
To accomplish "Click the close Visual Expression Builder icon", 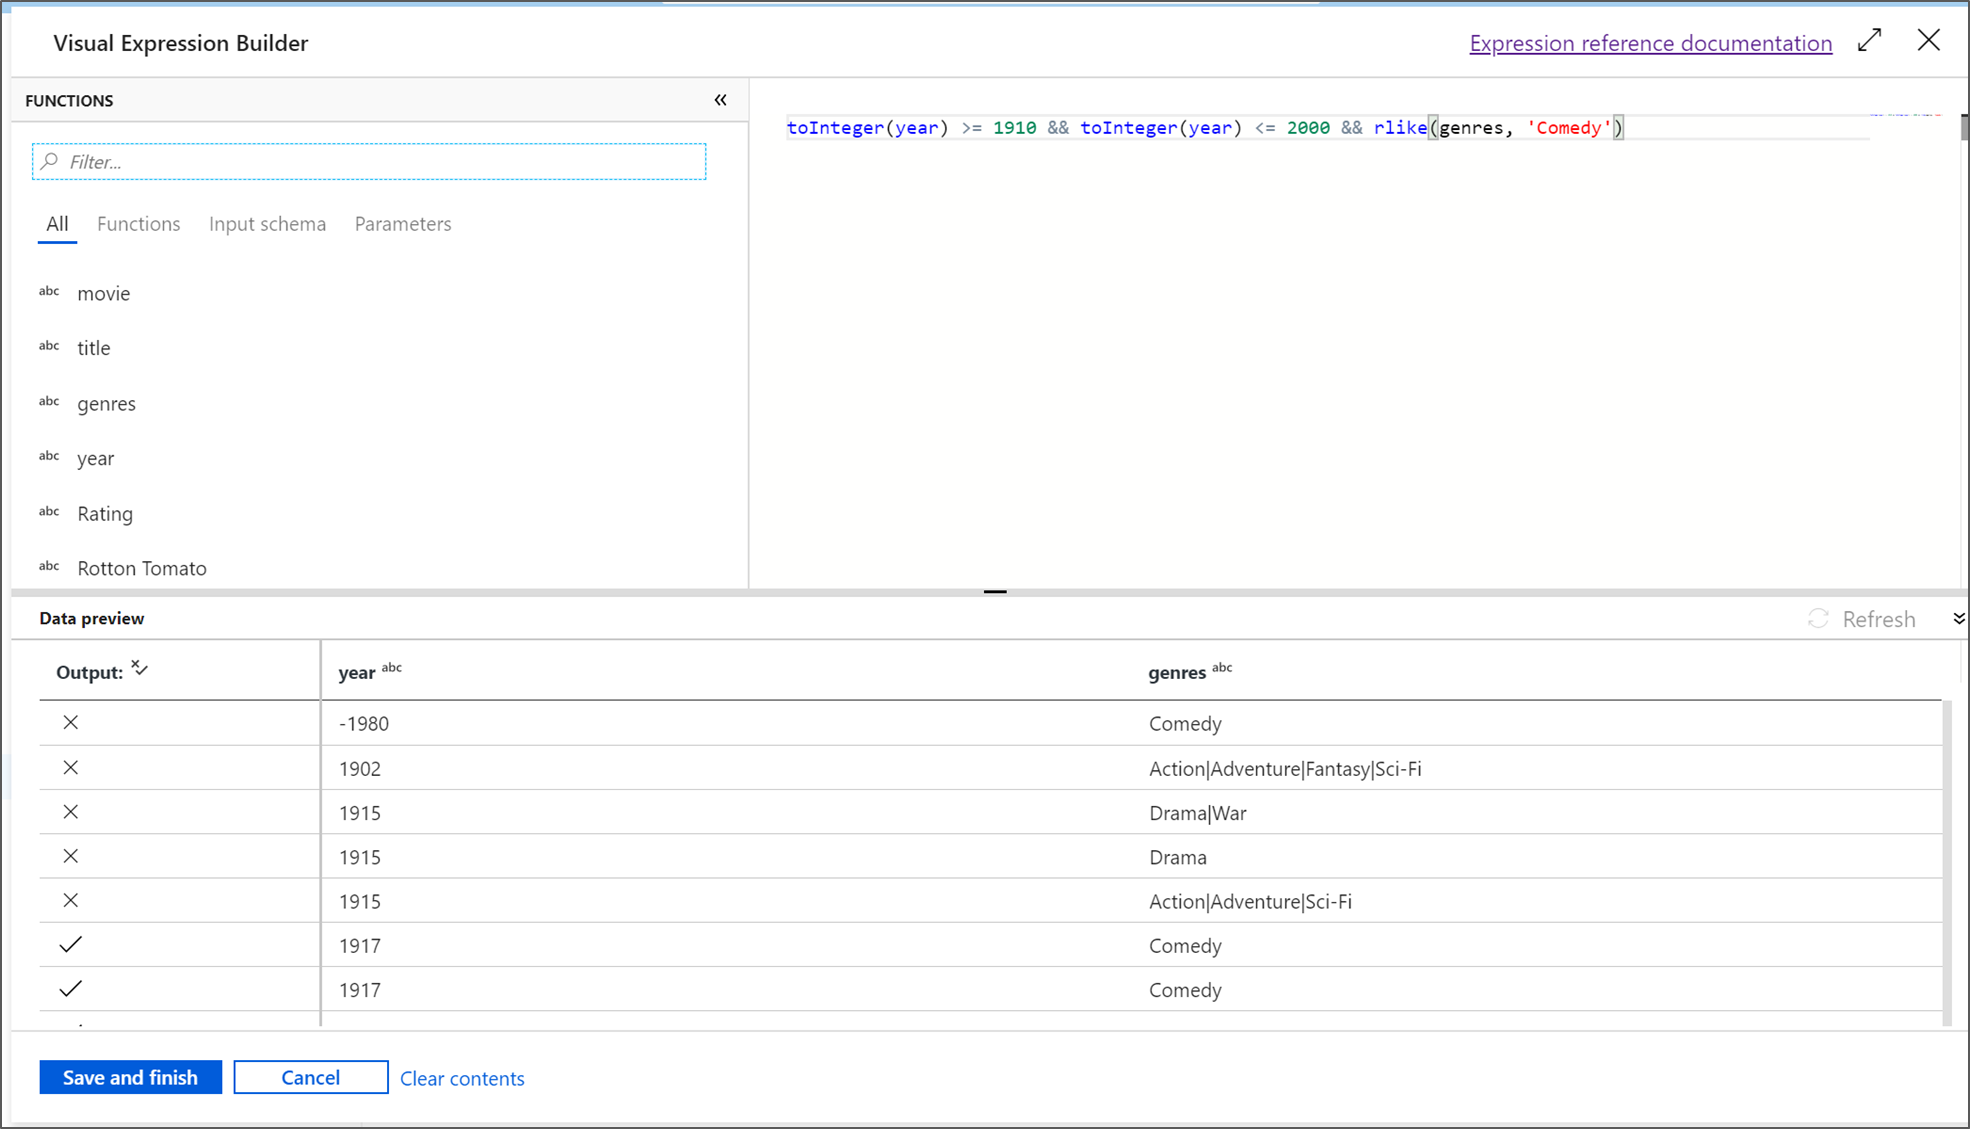I will (x=1929, y=41).
